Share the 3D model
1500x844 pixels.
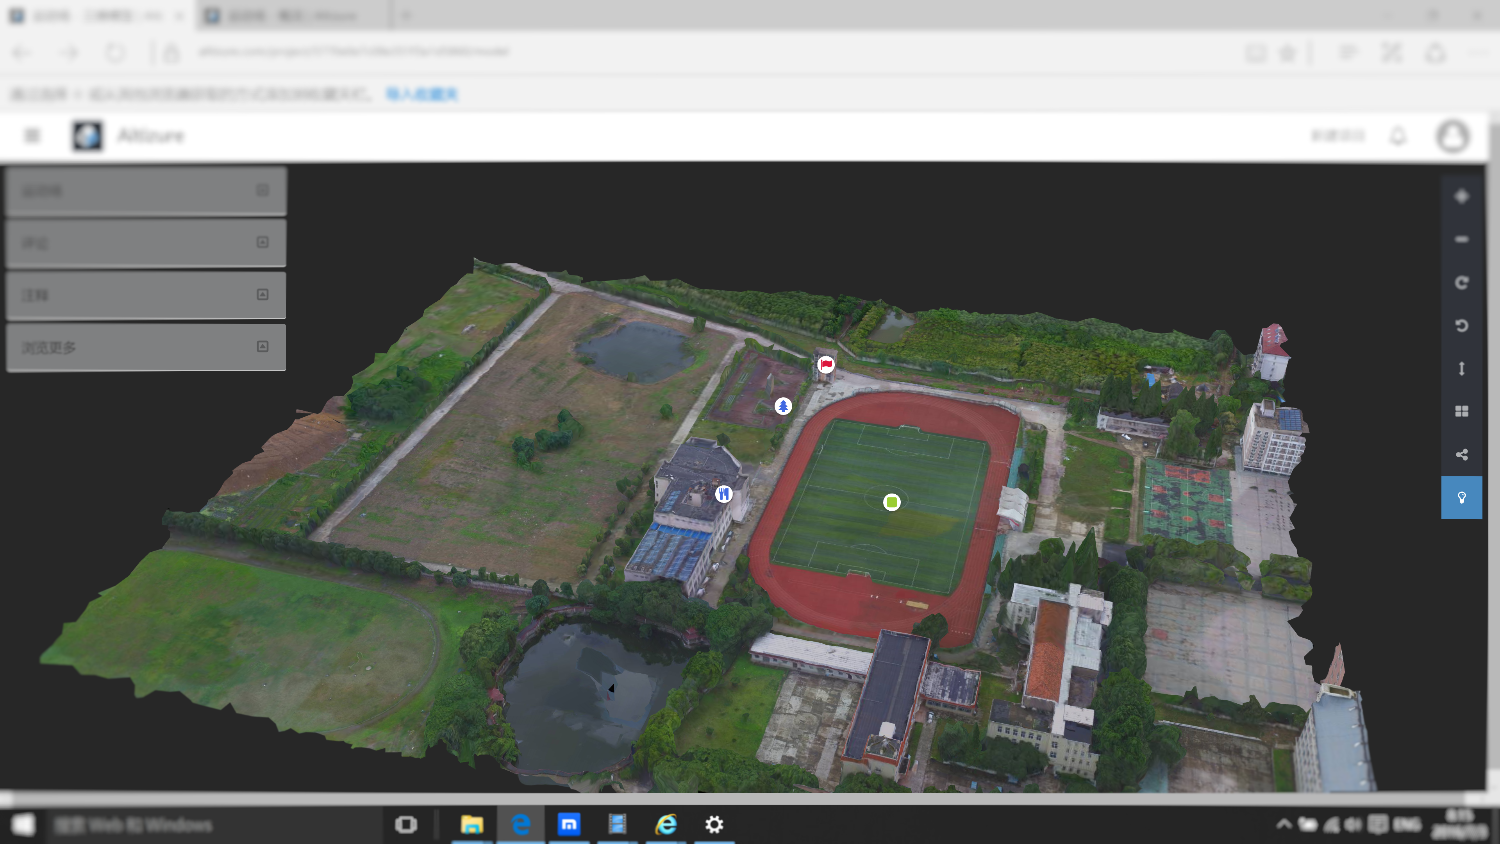(x=1461, y=454)
